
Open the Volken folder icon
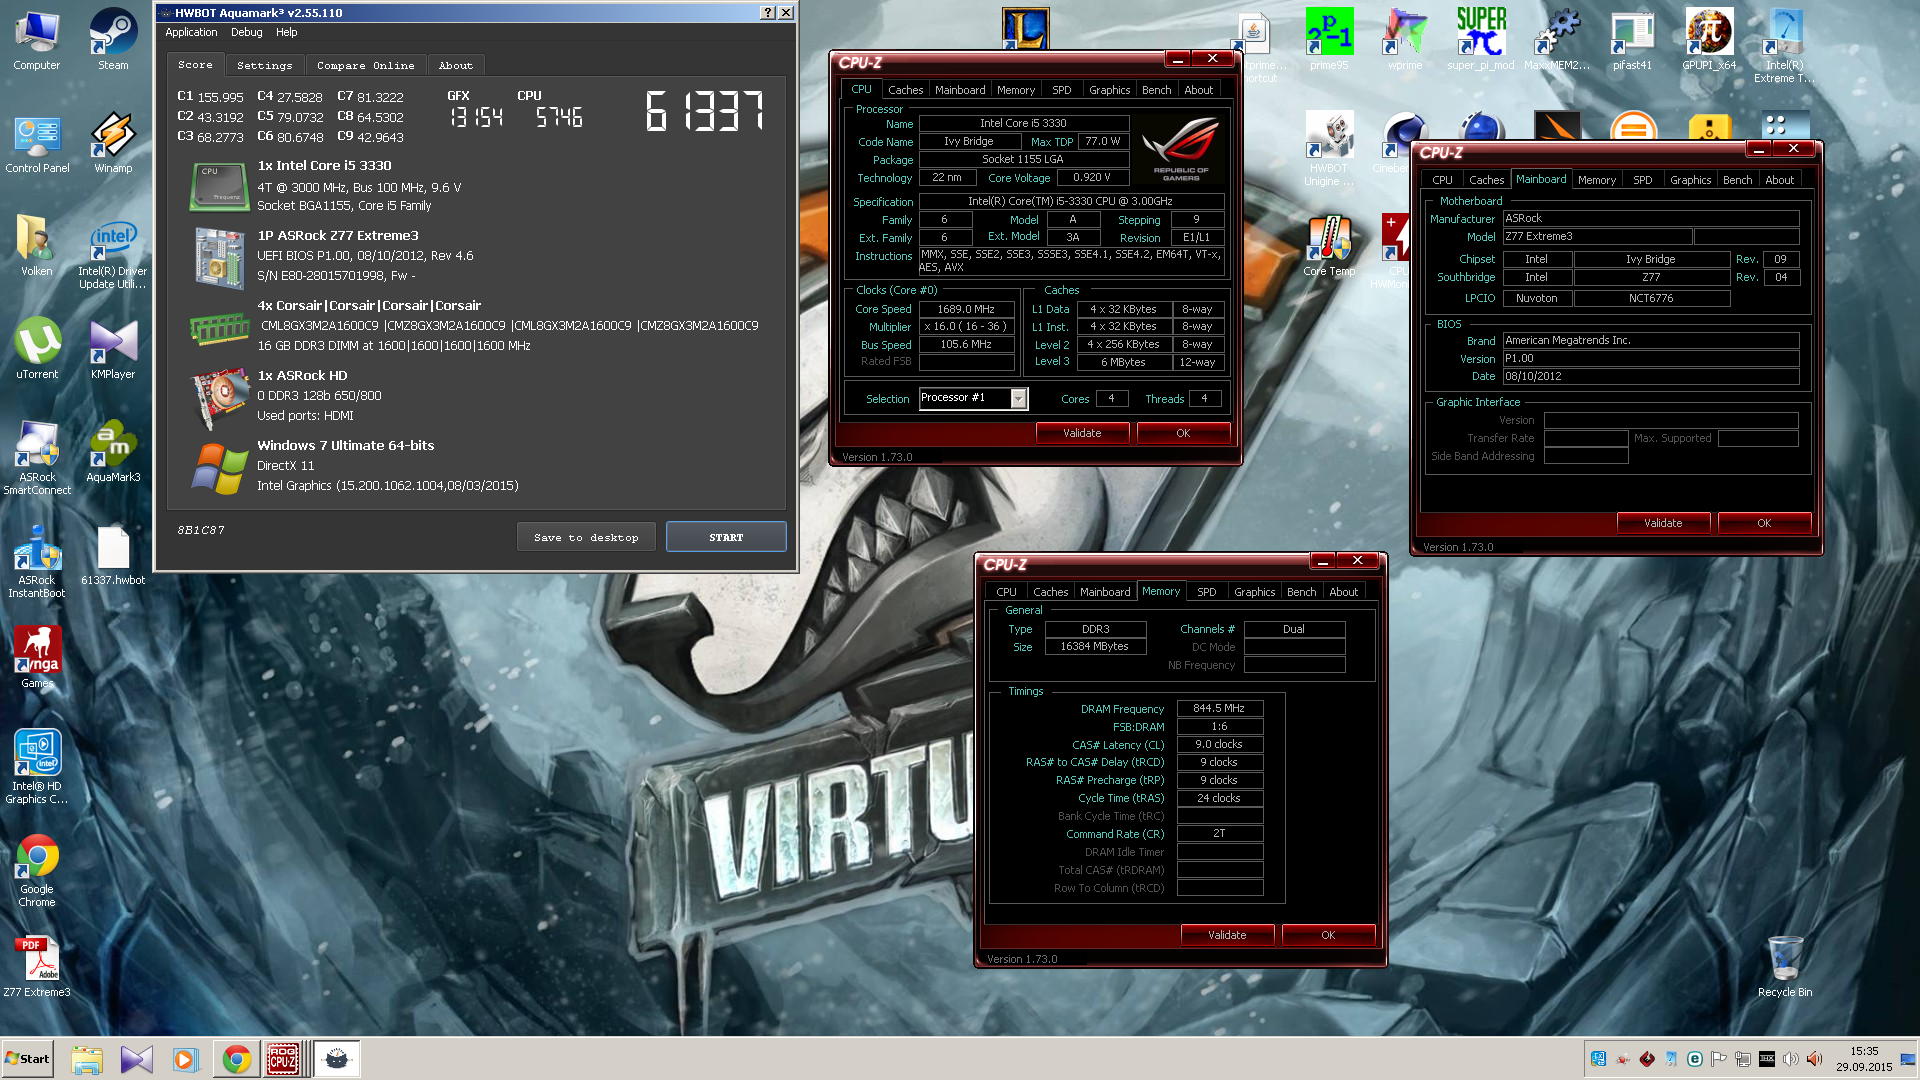pyautogui.click(x=37, y=246)
